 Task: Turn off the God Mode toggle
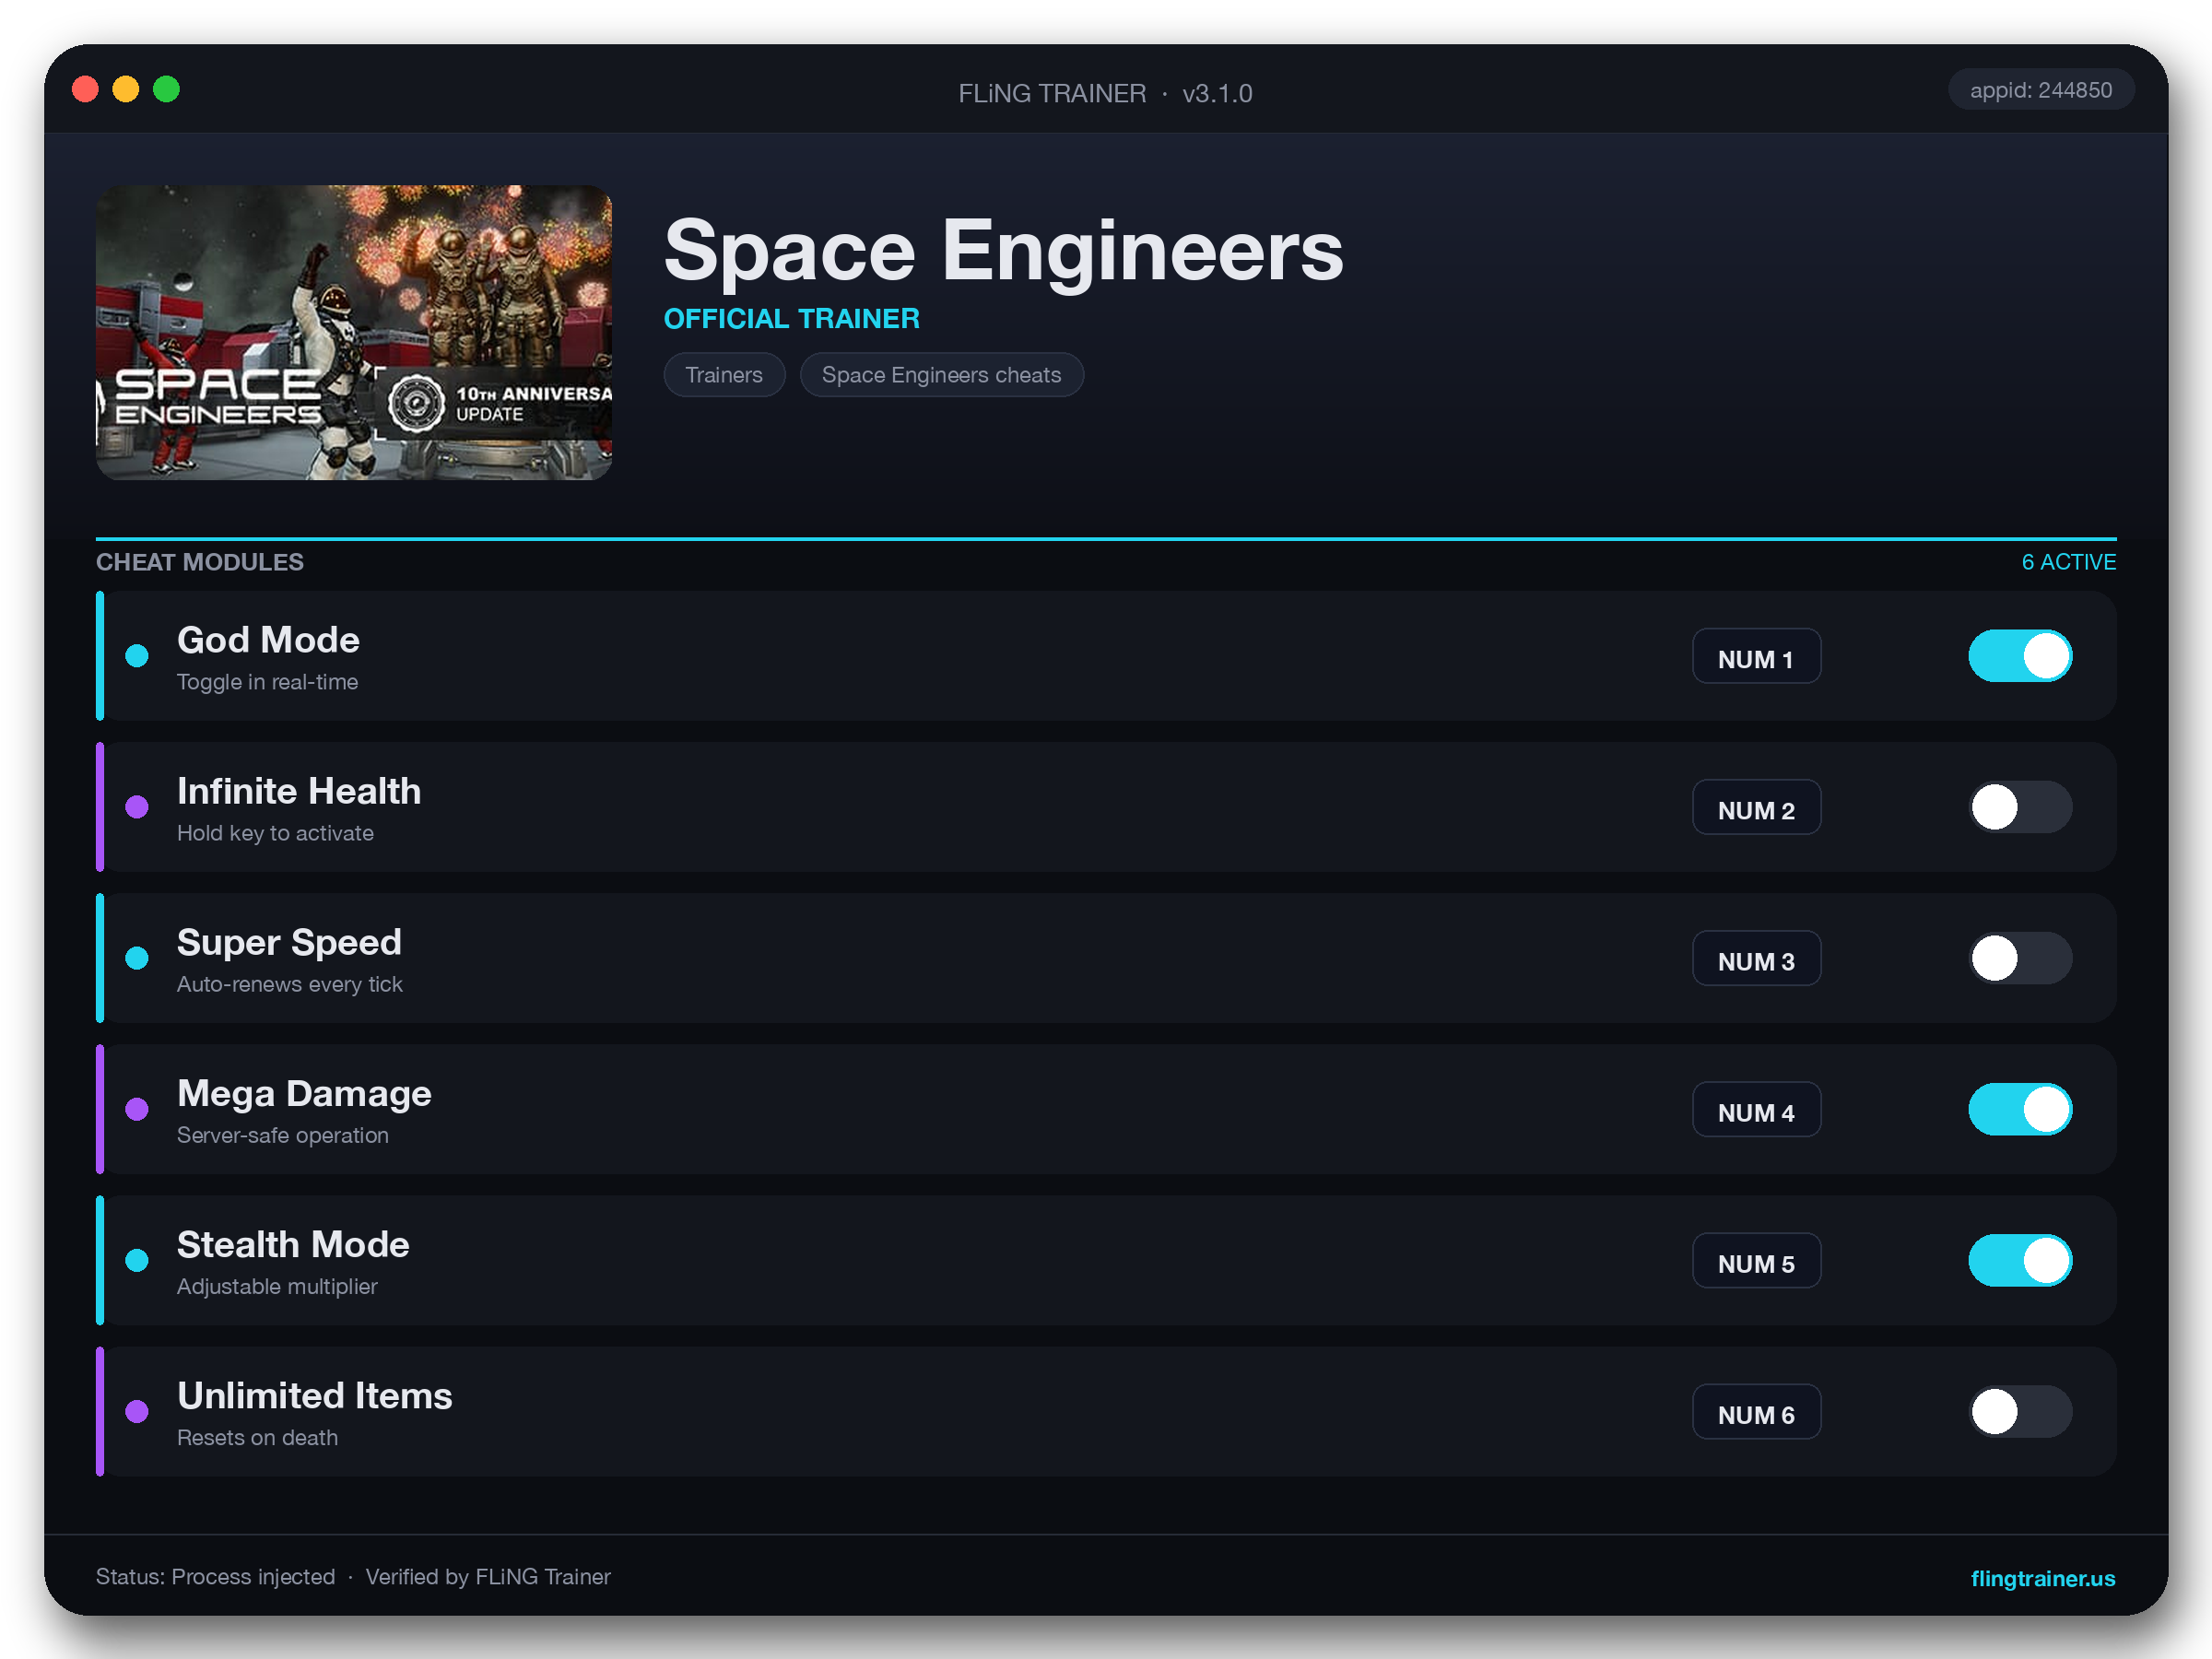click(2020, 656)
